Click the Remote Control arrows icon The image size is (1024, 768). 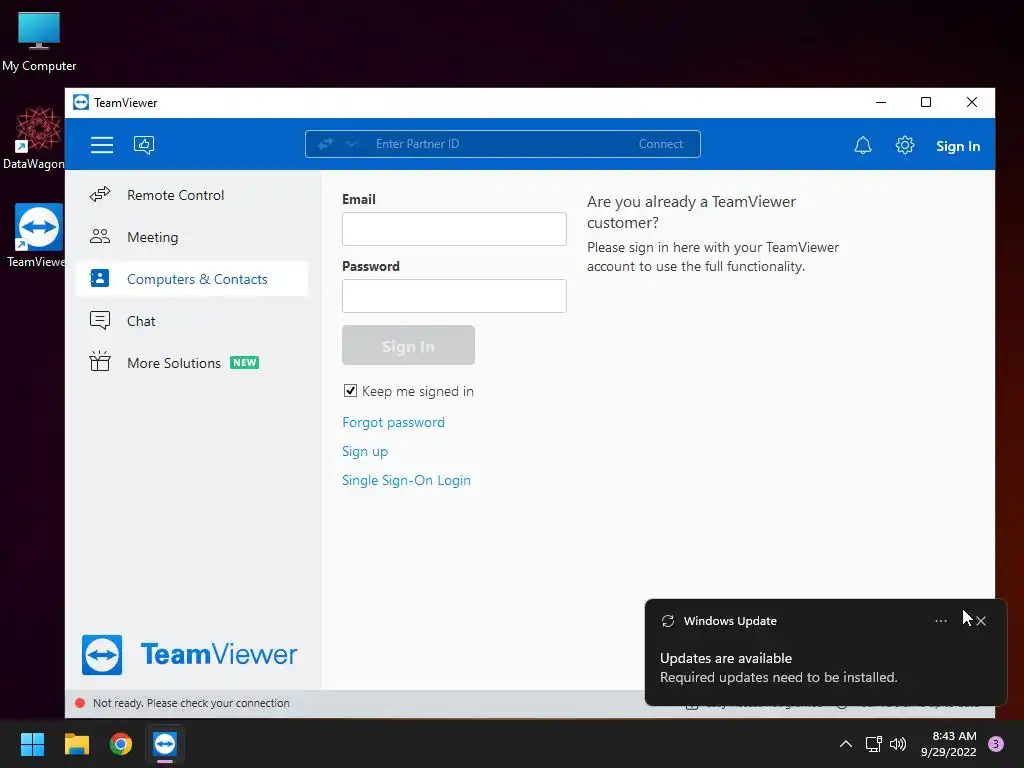(x=100, y=195)
